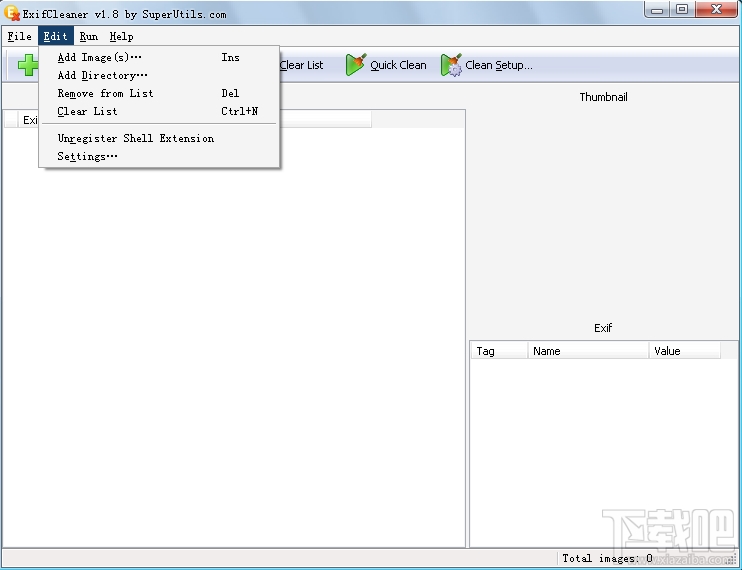Close the ExifCleaner window
The image size is (742, 570).
(716, 9)
